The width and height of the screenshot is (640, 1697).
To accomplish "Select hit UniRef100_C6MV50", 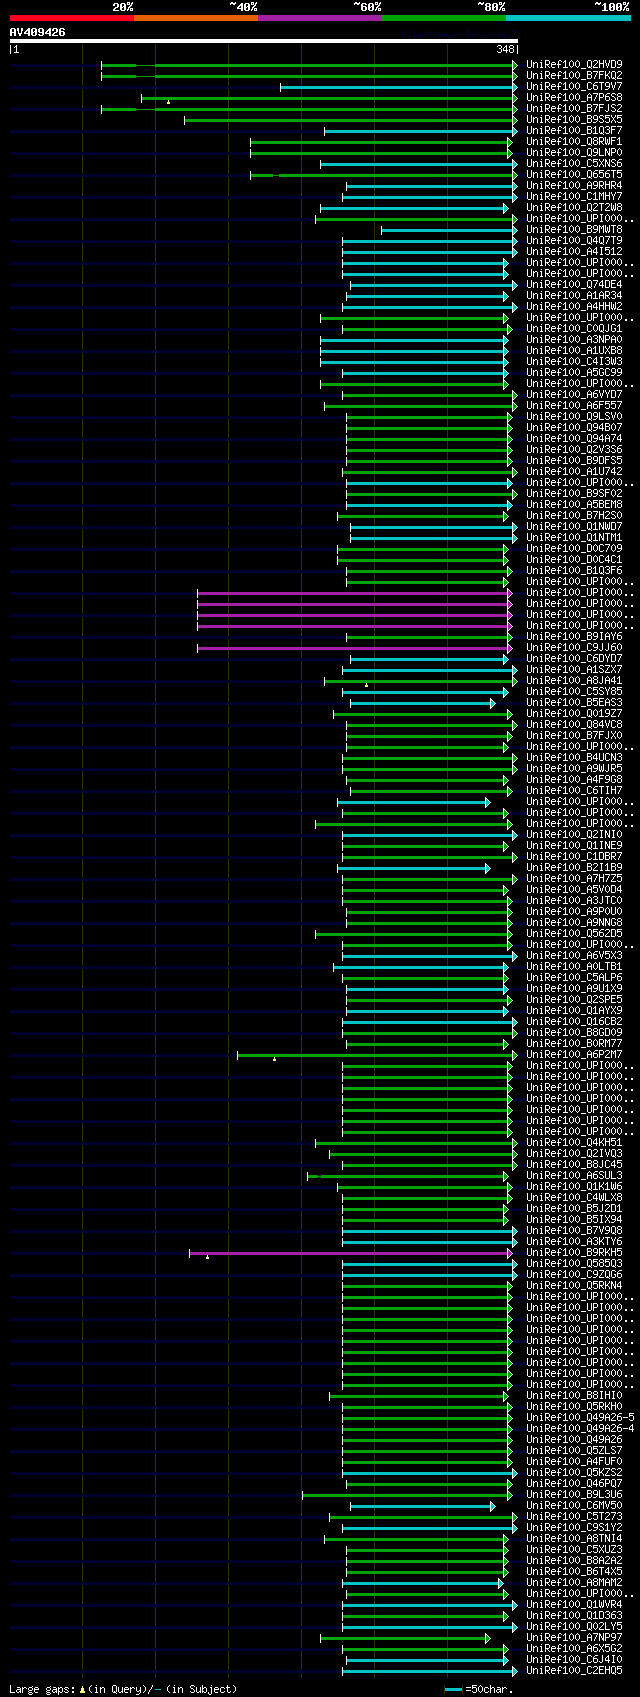I will pyautogui.click(x=574, y=1506).
